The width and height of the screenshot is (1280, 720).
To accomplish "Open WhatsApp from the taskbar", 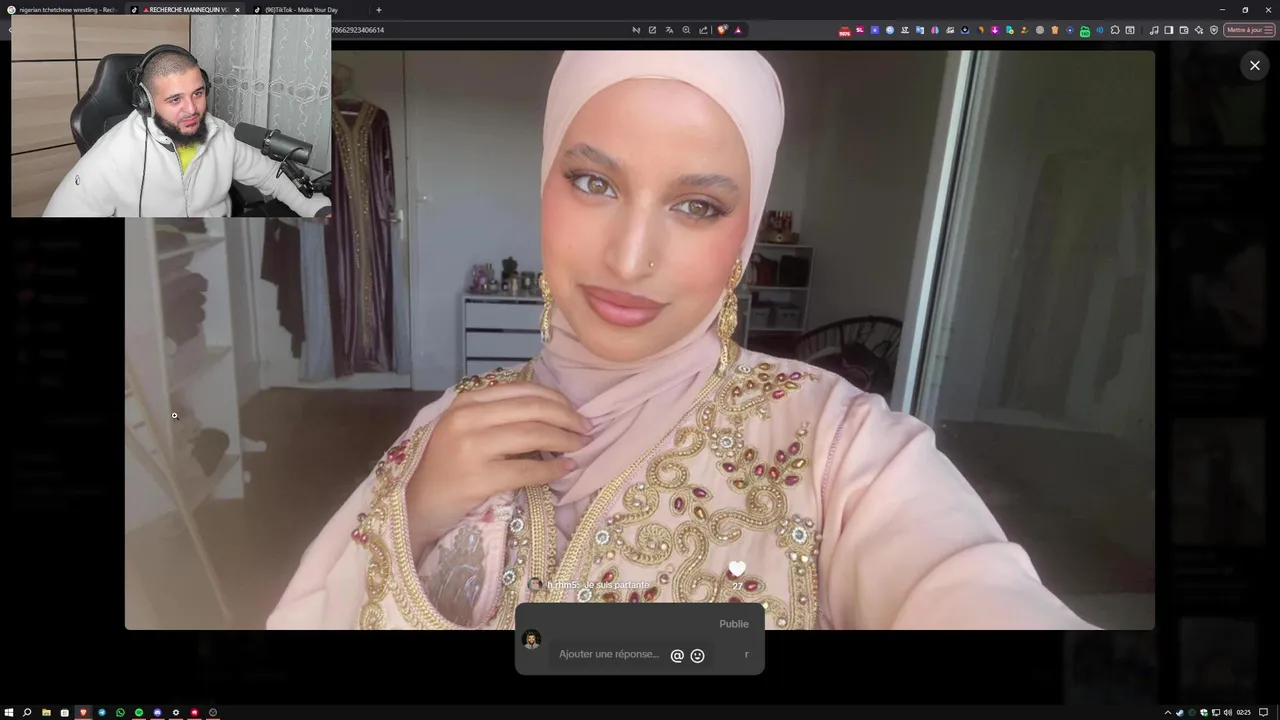I will 120,712.
